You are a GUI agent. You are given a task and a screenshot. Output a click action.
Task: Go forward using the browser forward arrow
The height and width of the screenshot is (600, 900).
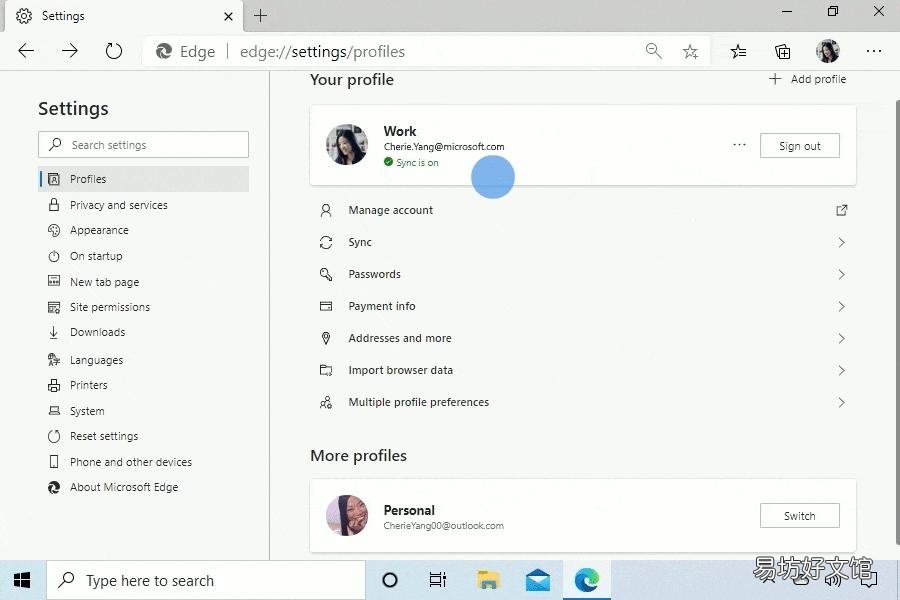[70, 51]
